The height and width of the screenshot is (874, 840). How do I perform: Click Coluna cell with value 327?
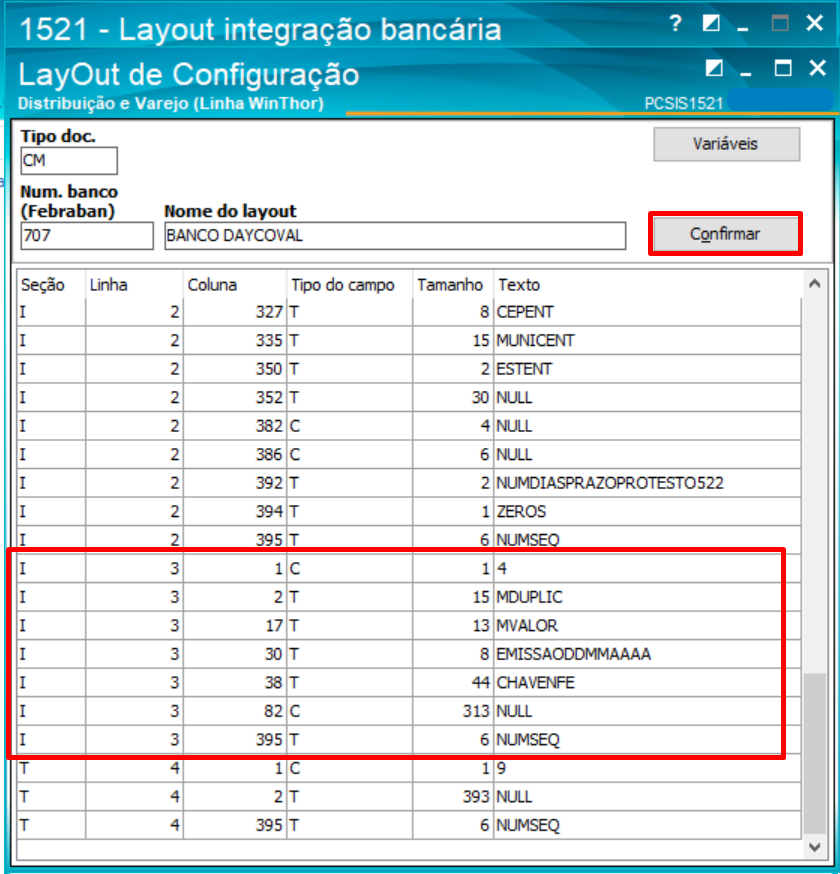pos(235,312)
